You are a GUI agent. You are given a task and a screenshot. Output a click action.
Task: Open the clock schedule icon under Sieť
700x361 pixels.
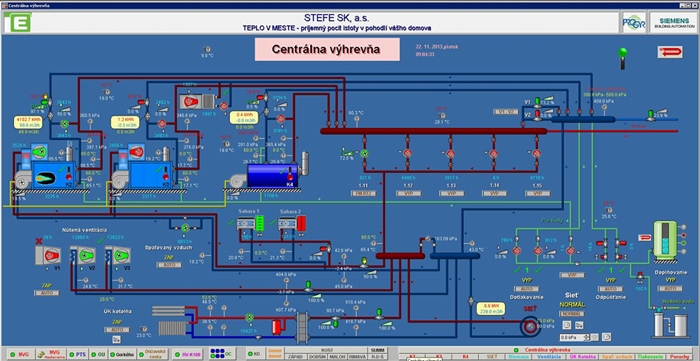coord(567,325)
